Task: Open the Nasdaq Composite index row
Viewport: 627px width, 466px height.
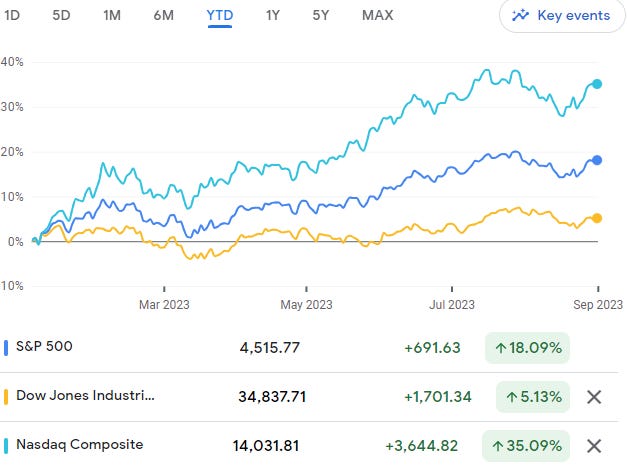Action: [x=310, y=445]
